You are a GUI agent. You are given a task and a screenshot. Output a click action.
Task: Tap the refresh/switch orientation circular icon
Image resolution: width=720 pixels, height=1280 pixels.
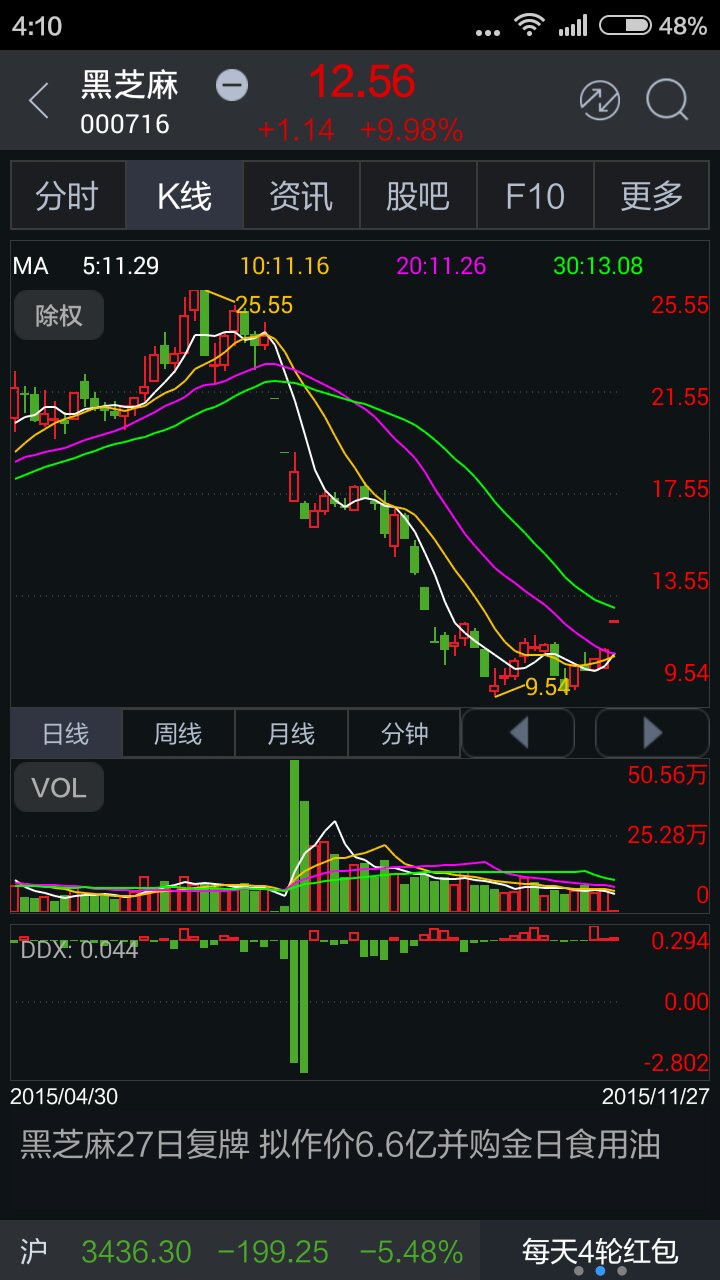pos(600,101)
